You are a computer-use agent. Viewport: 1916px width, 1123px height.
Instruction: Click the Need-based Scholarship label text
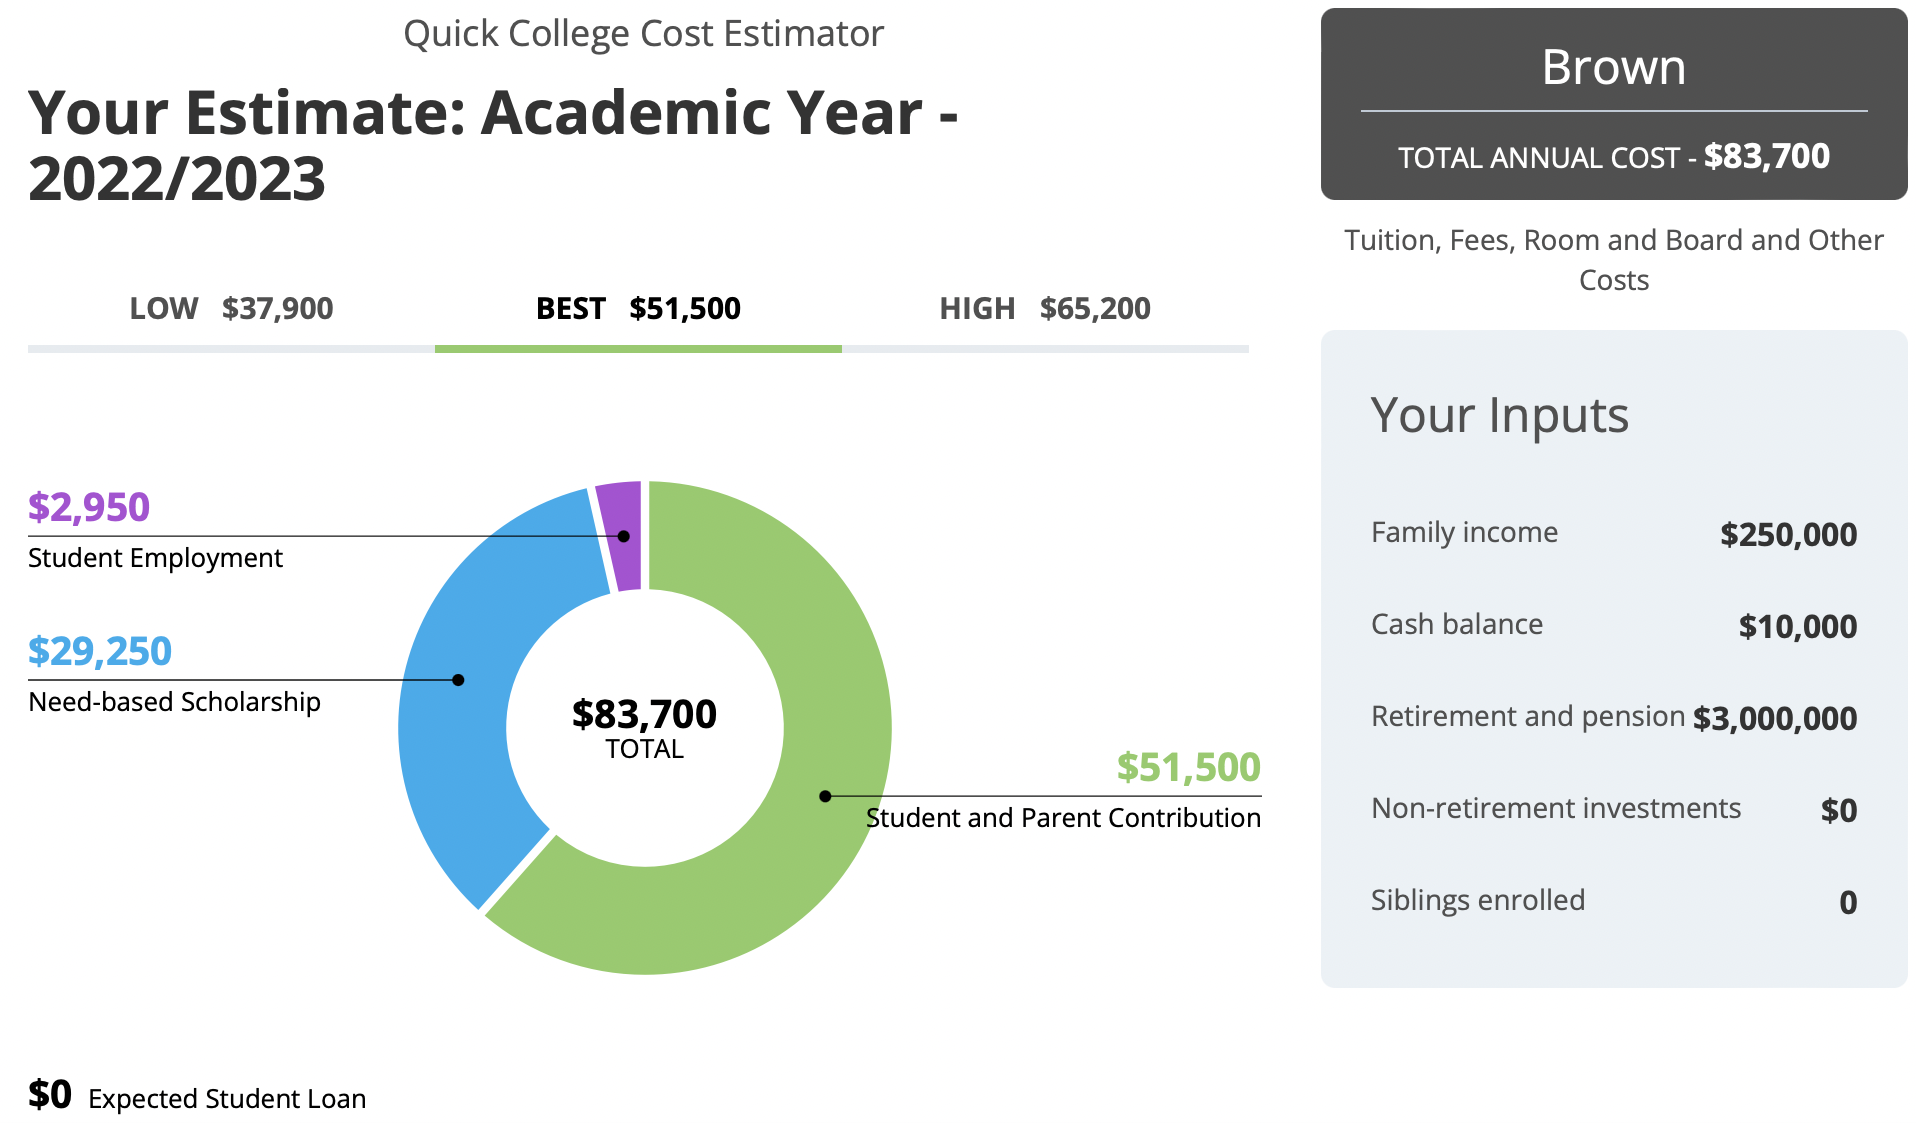point(174,702)
